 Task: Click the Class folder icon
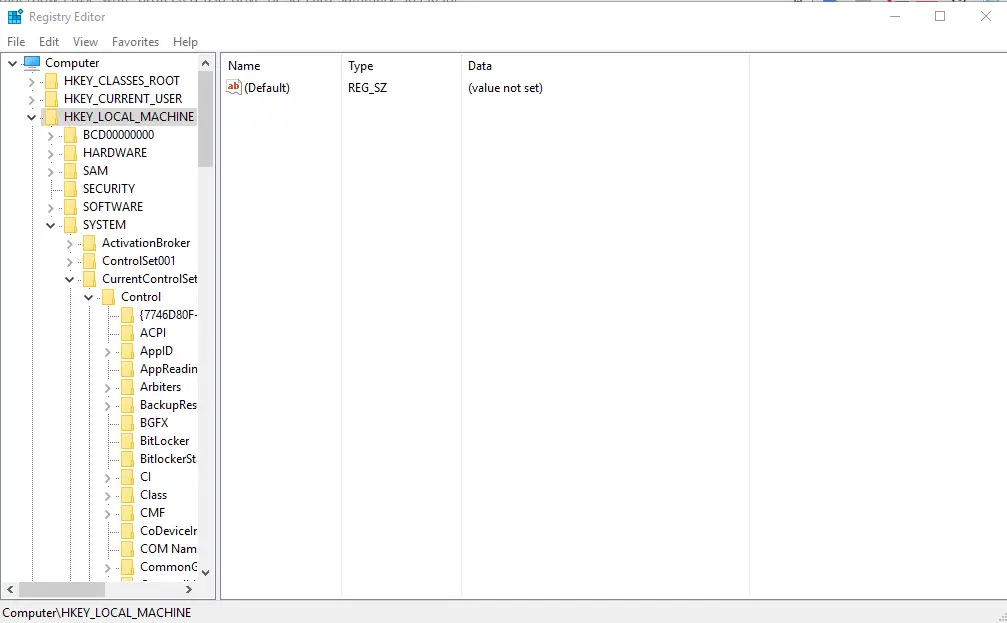tap(128, 495)
